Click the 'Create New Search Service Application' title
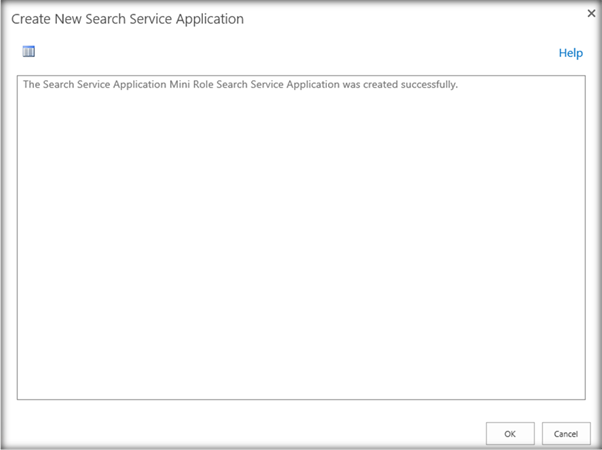Image resolution: width=602 pixels, height=450 pixels. (x=127, y=19)
